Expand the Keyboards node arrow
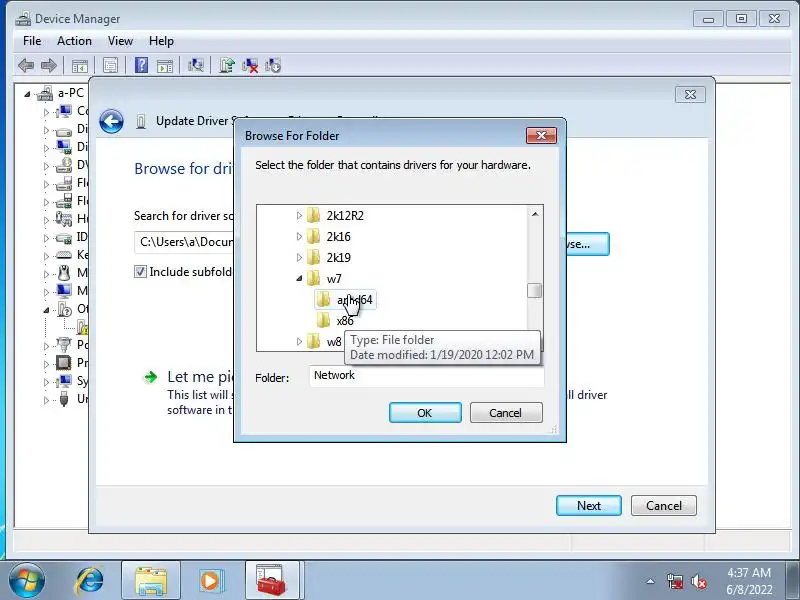The height and width of the screenshot is (600, 800). 46,255
